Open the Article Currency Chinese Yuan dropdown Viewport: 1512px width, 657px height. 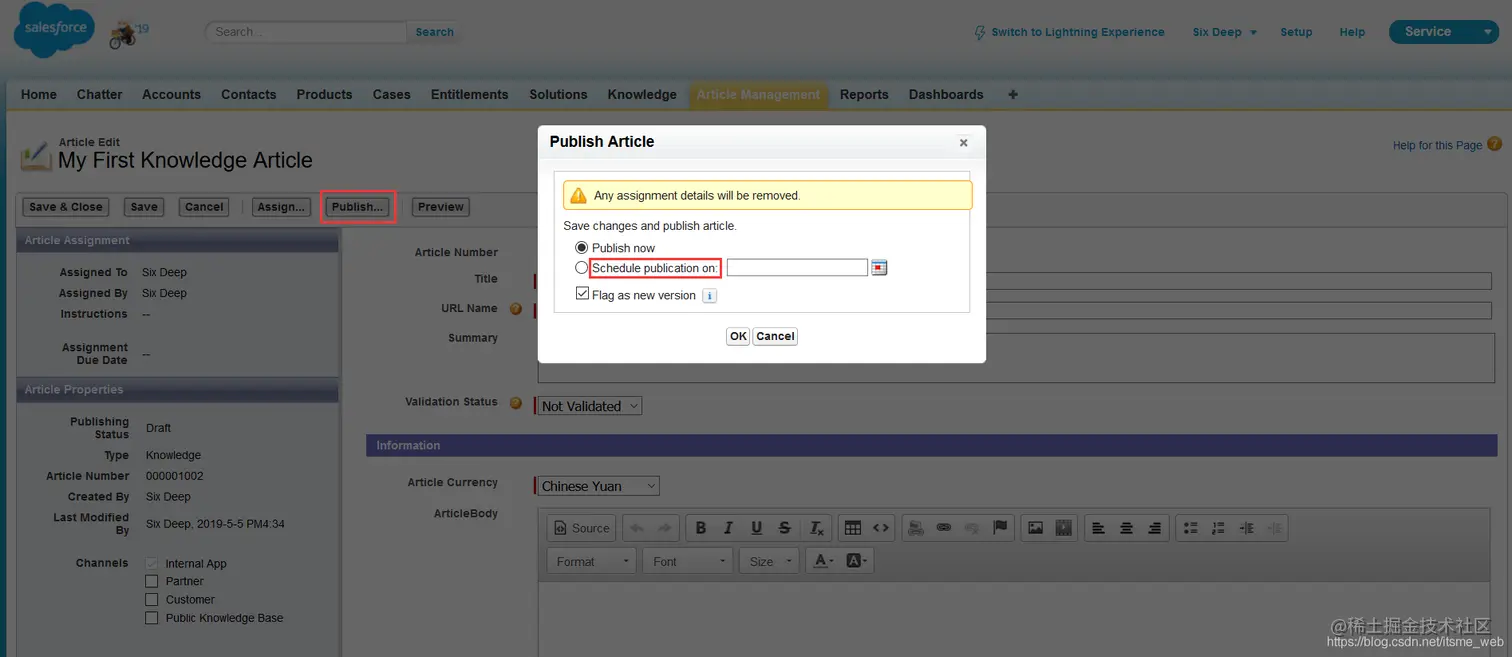599,486
